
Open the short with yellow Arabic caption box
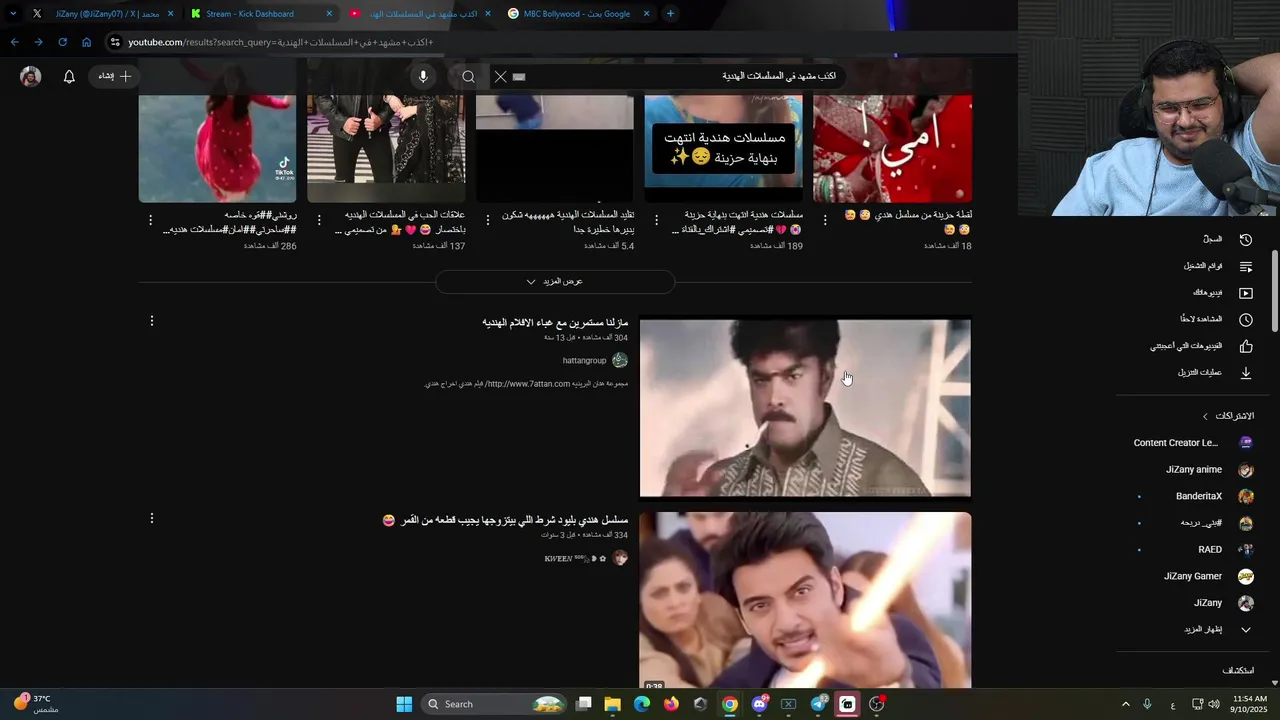723,148
